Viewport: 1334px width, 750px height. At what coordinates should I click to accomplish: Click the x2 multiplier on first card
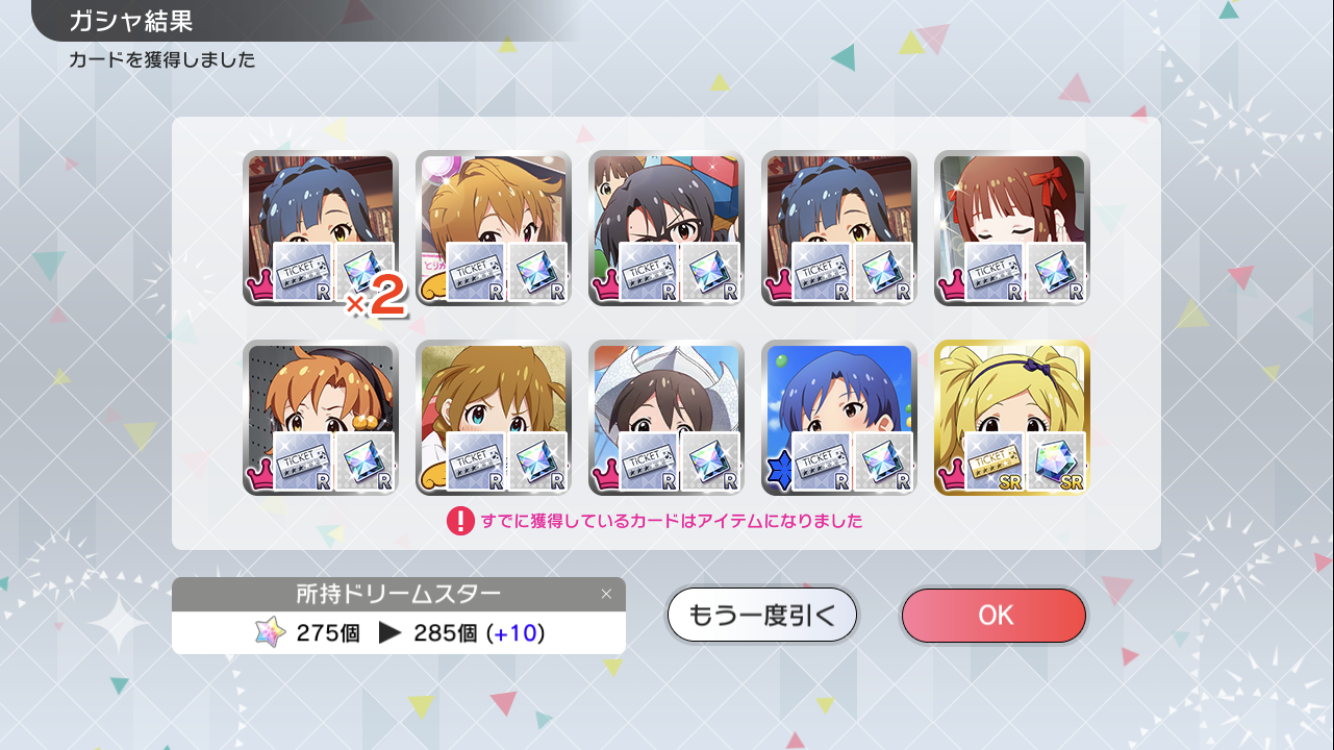376,297
